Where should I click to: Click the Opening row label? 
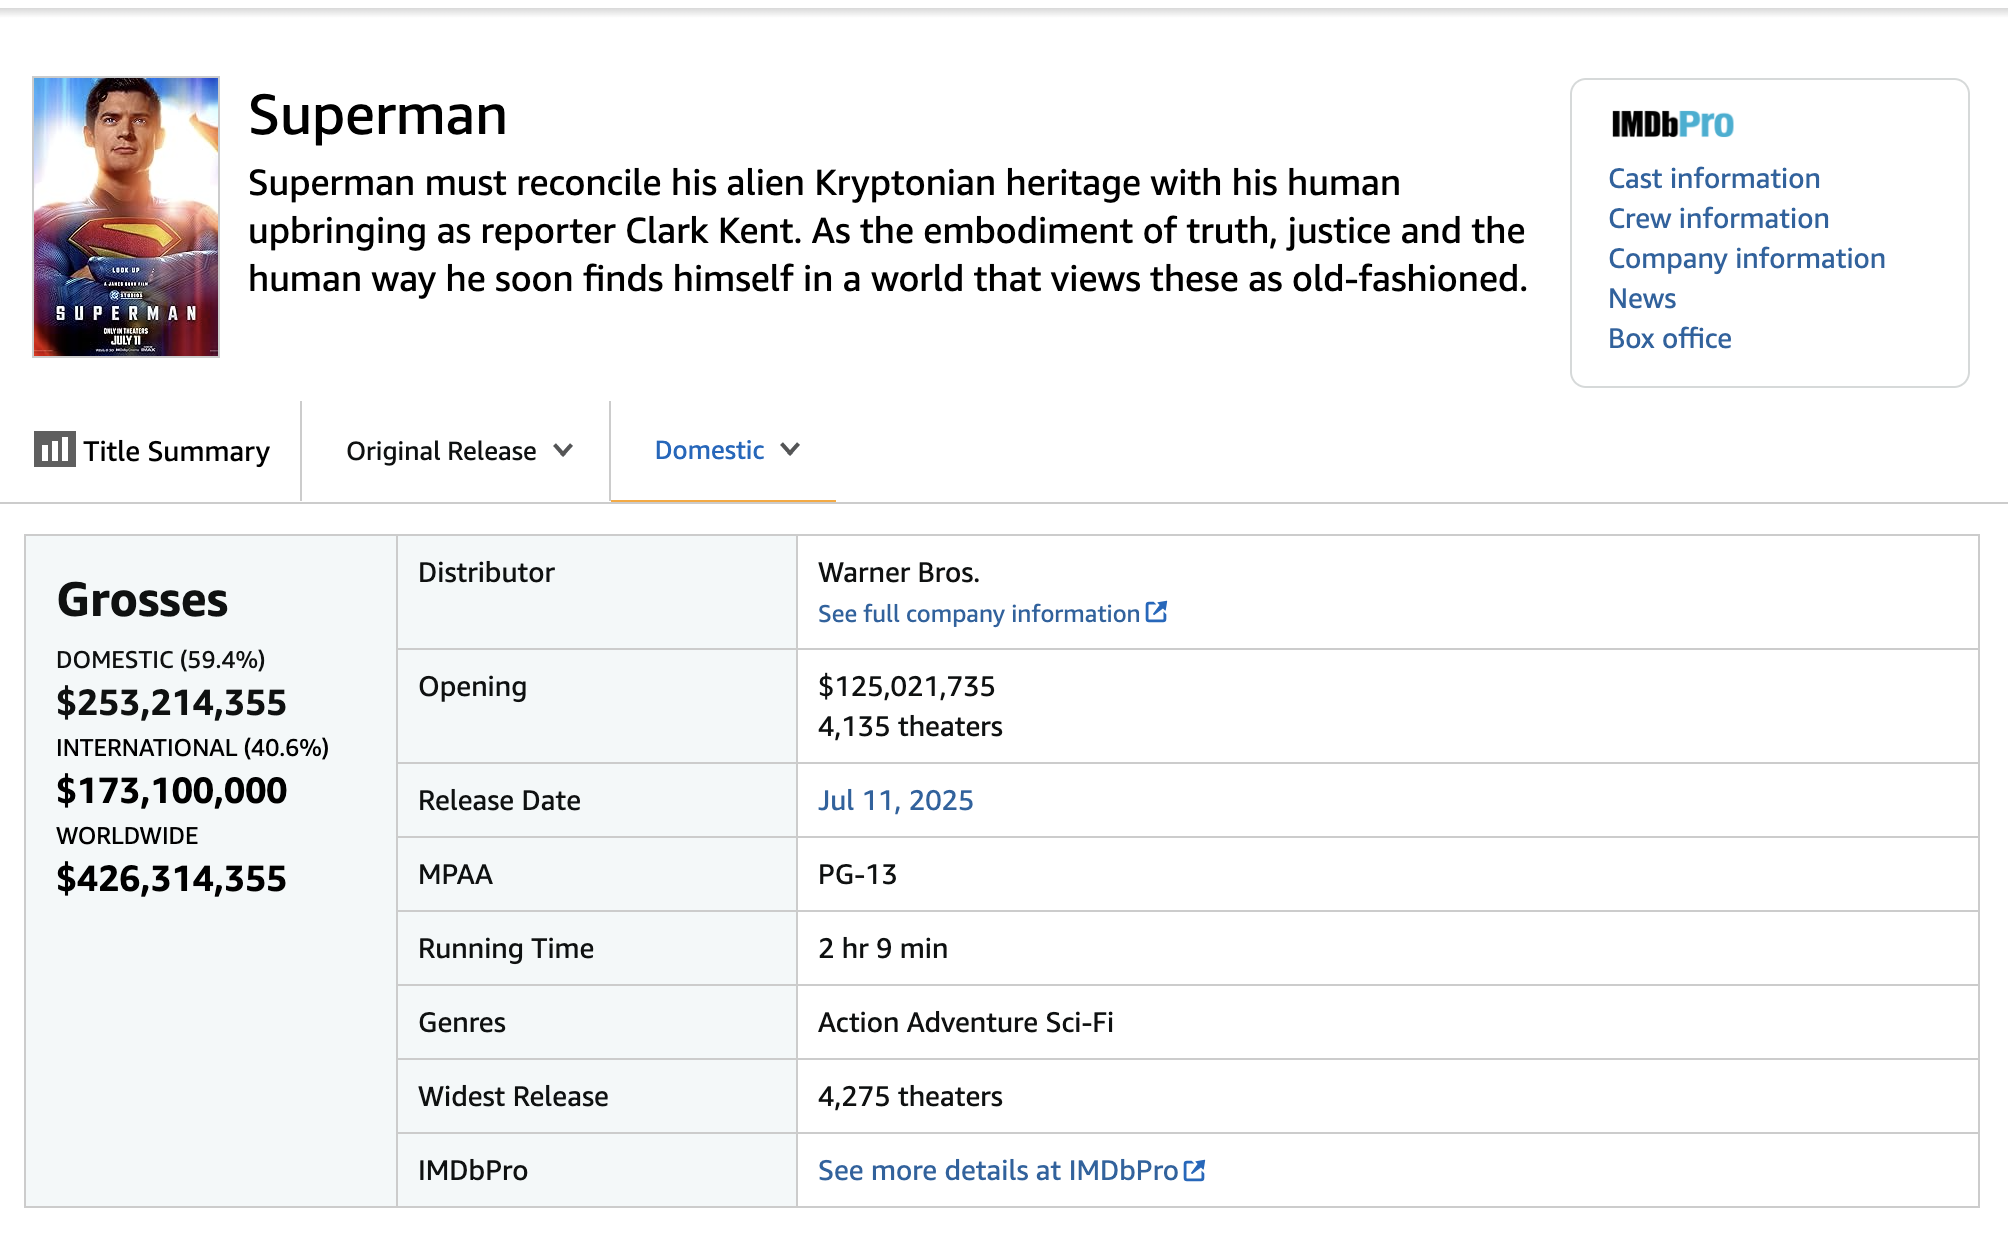point(472,687)
